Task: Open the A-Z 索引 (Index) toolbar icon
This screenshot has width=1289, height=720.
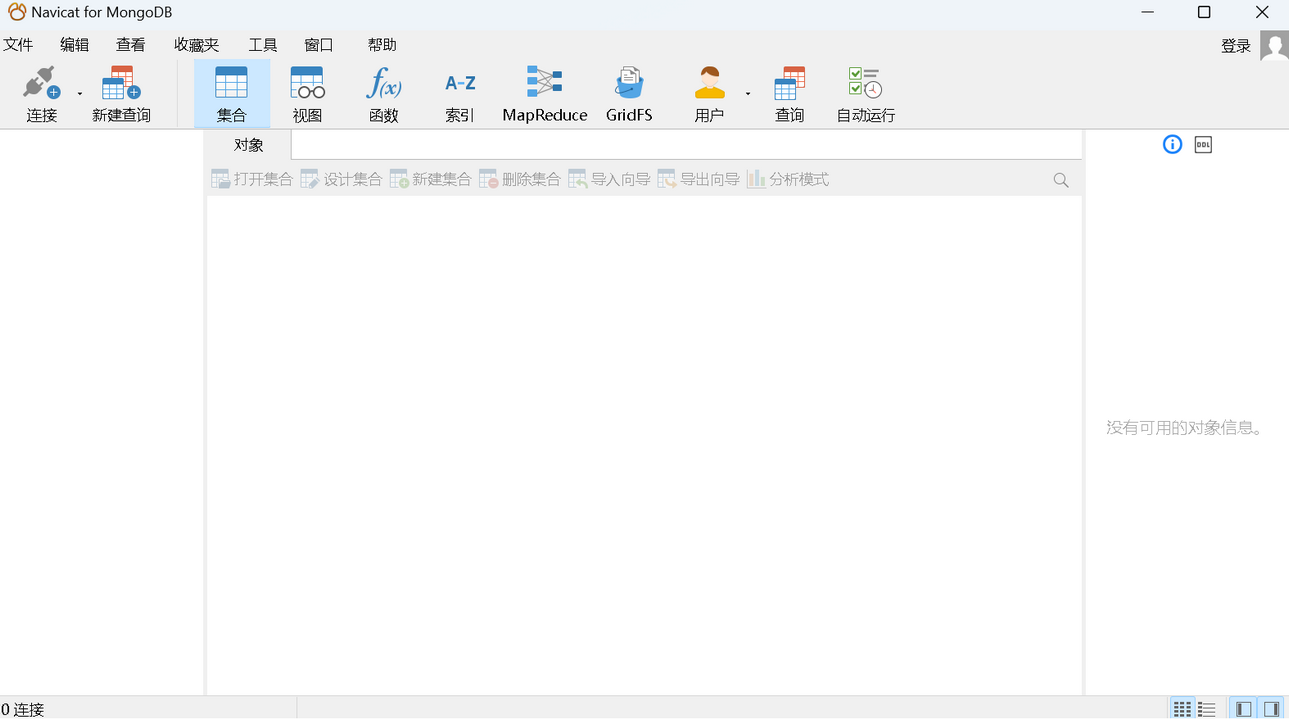Action: (459, 92)
